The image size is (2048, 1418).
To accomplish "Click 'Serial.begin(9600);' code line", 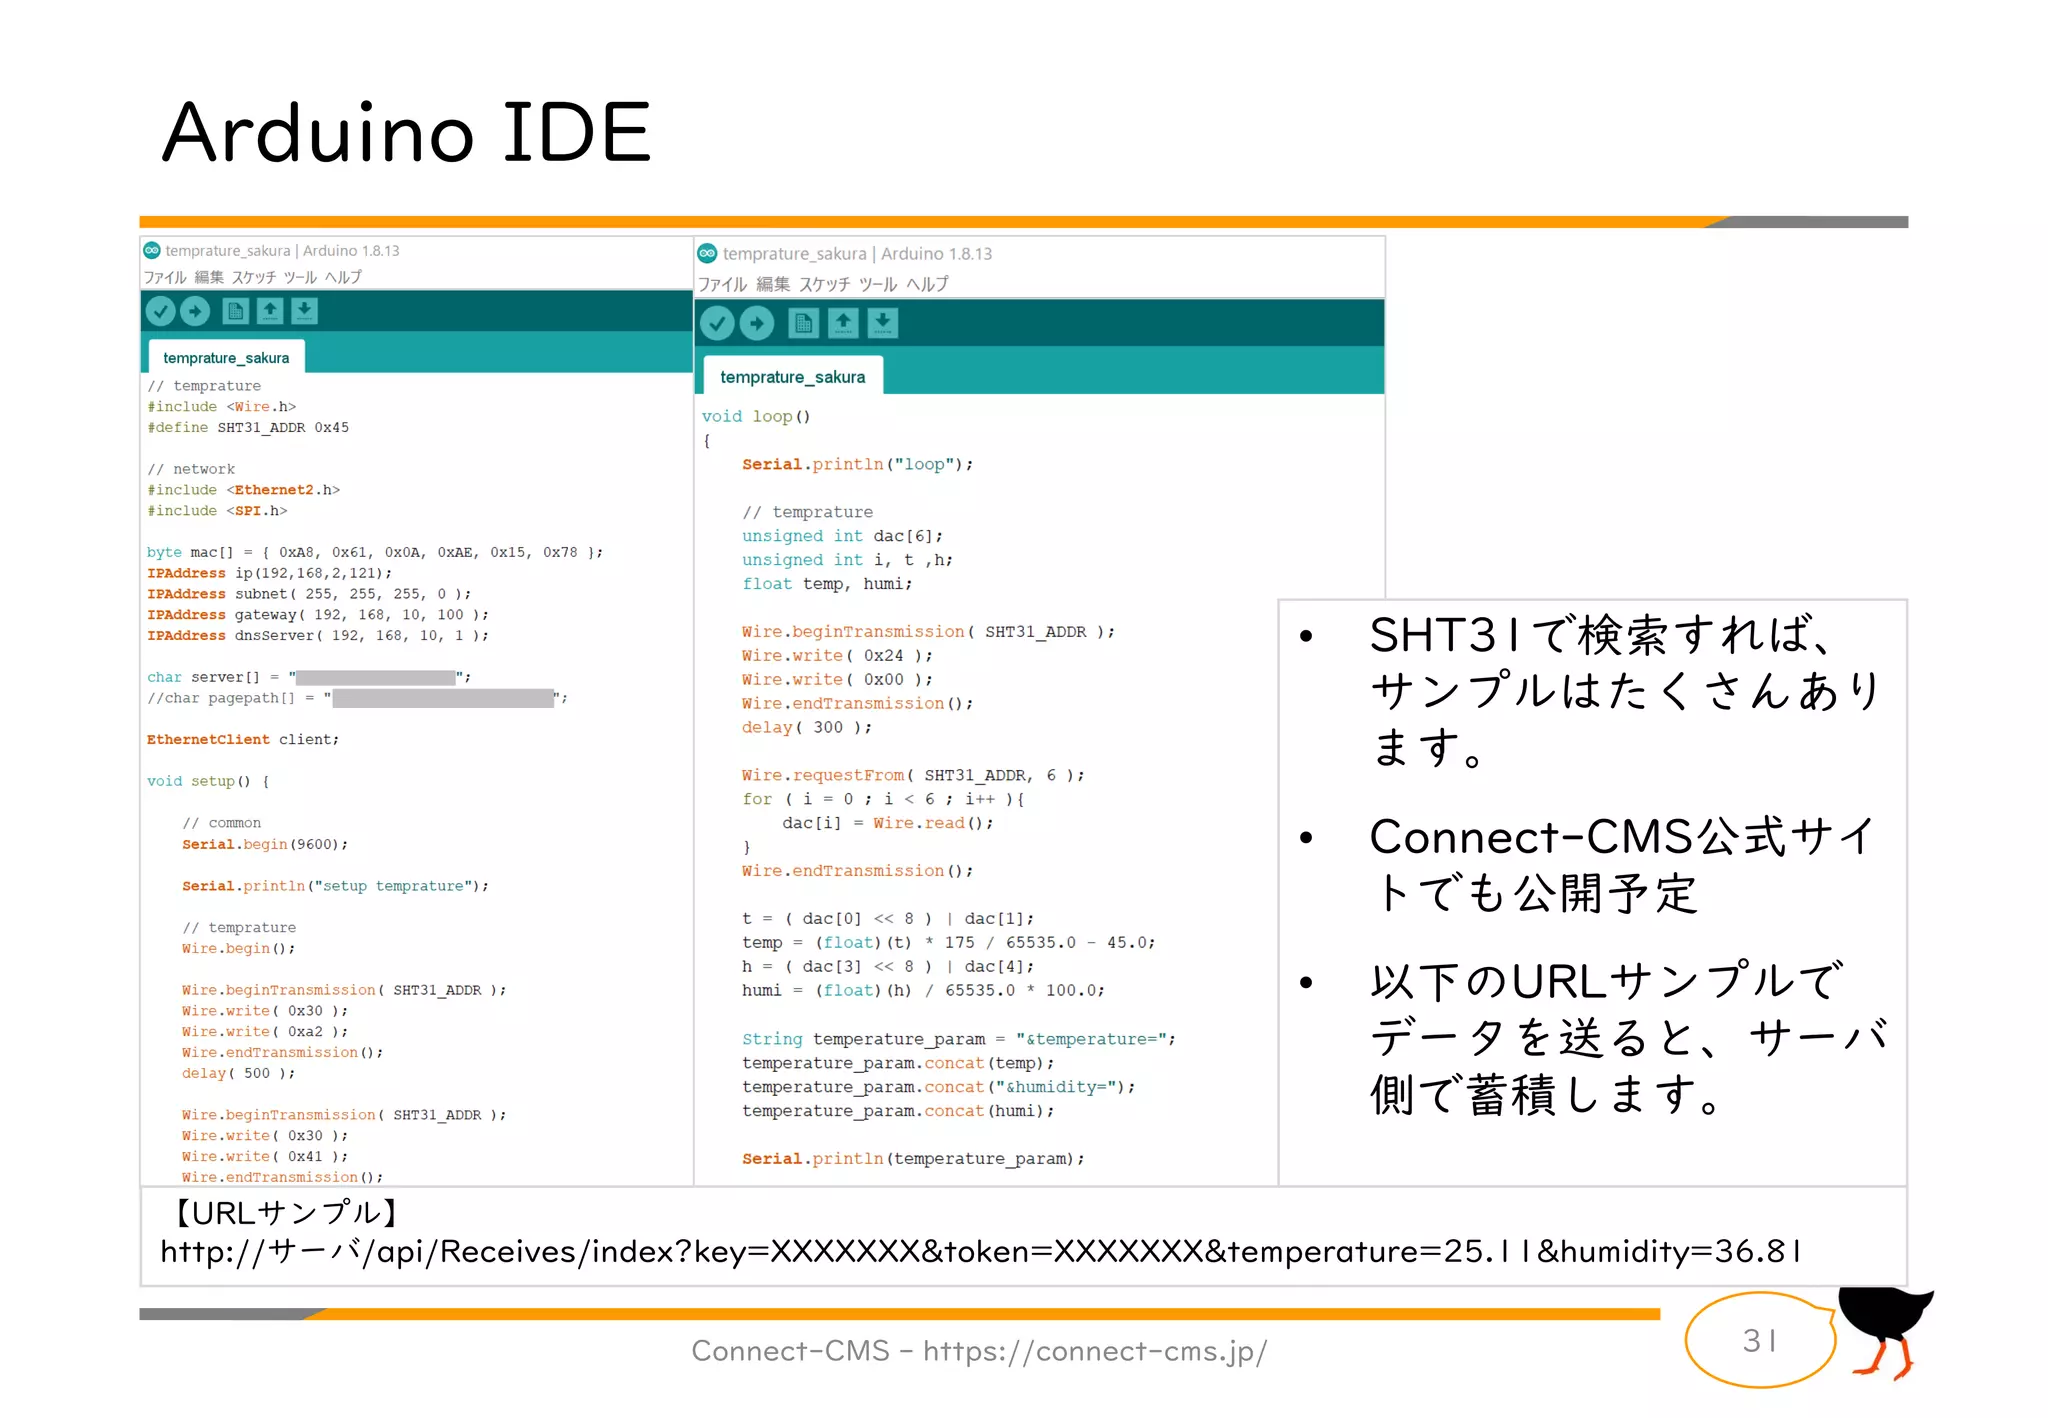I will [265, 845].
